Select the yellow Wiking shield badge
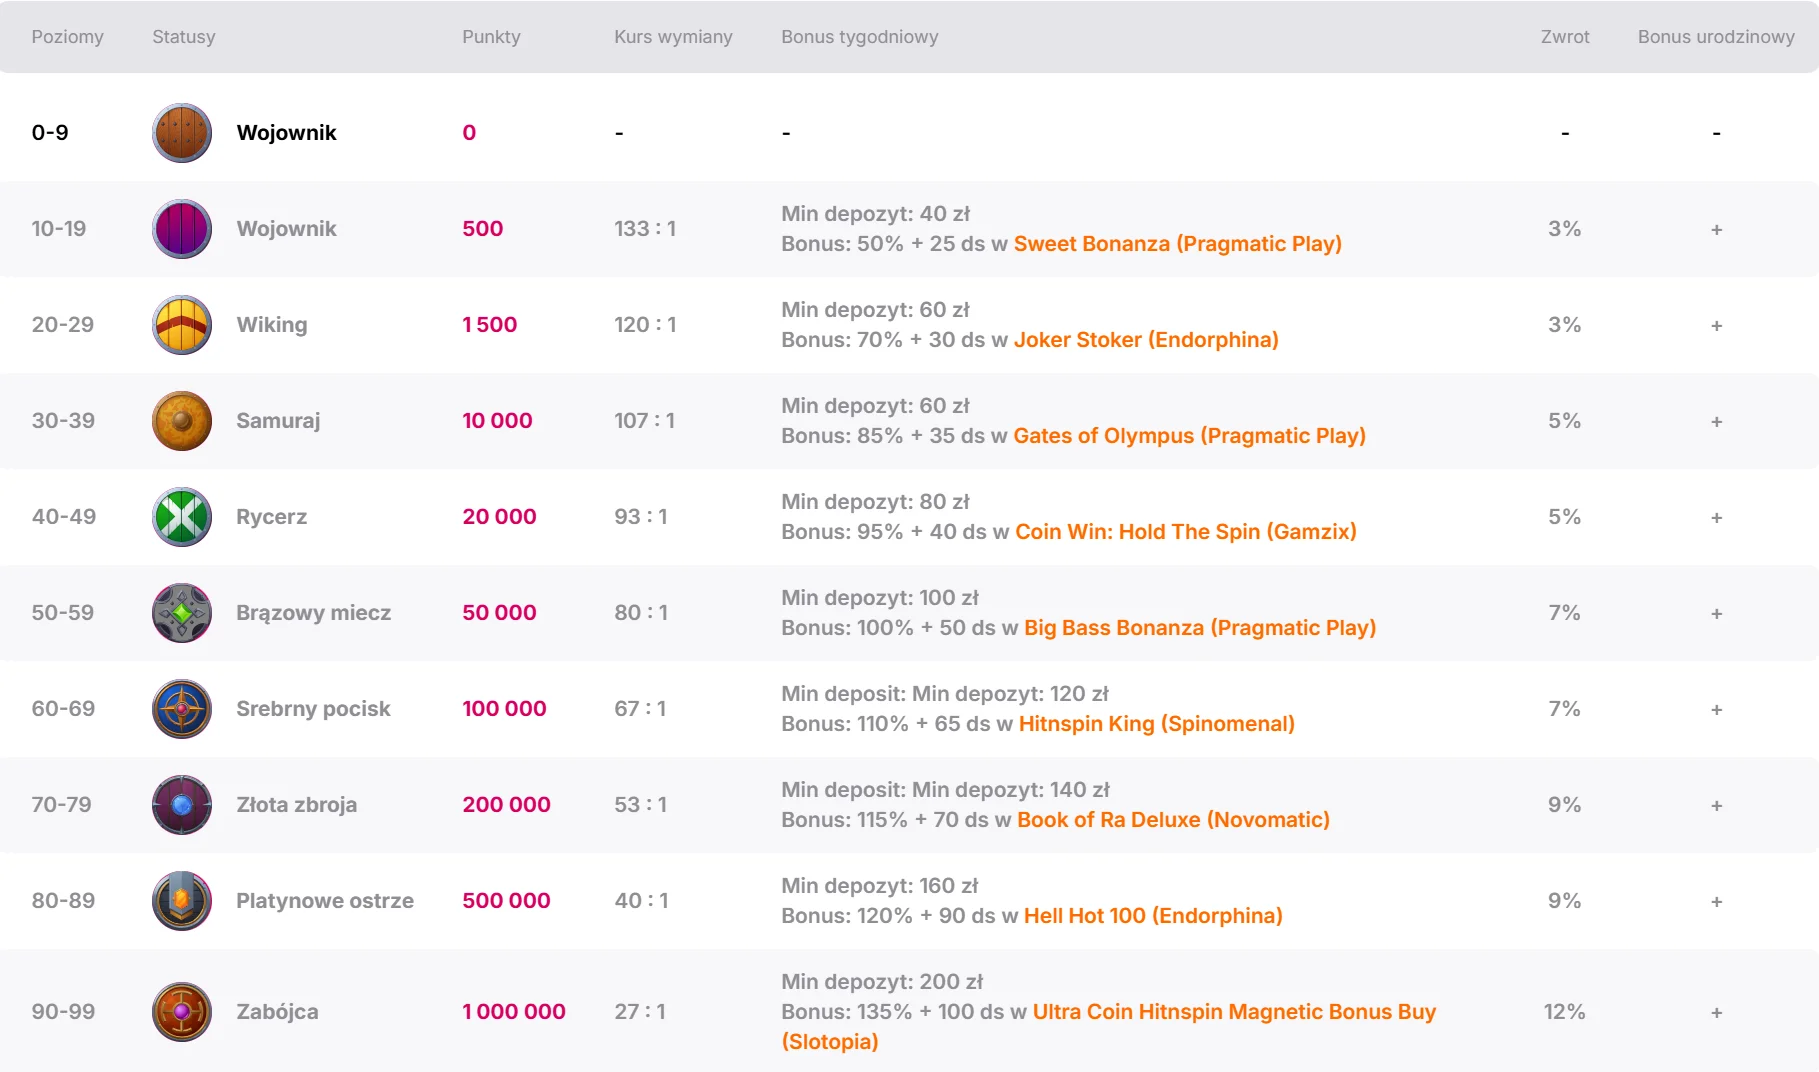The image size is (1819, 1072). pos(182,325)
